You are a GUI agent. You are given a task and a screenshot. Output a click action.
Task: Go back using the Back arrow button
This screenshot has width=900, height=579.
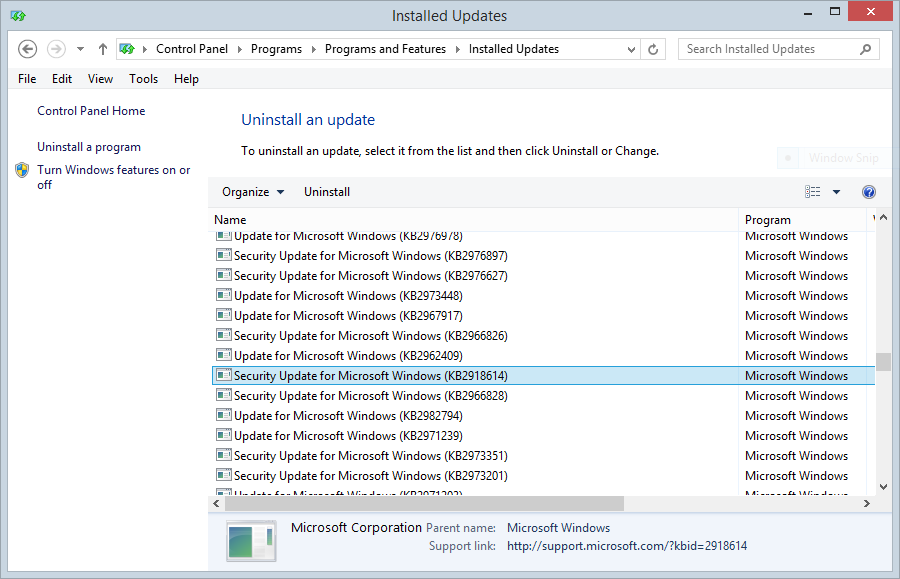pyautogui.click(x=28, y=49)
